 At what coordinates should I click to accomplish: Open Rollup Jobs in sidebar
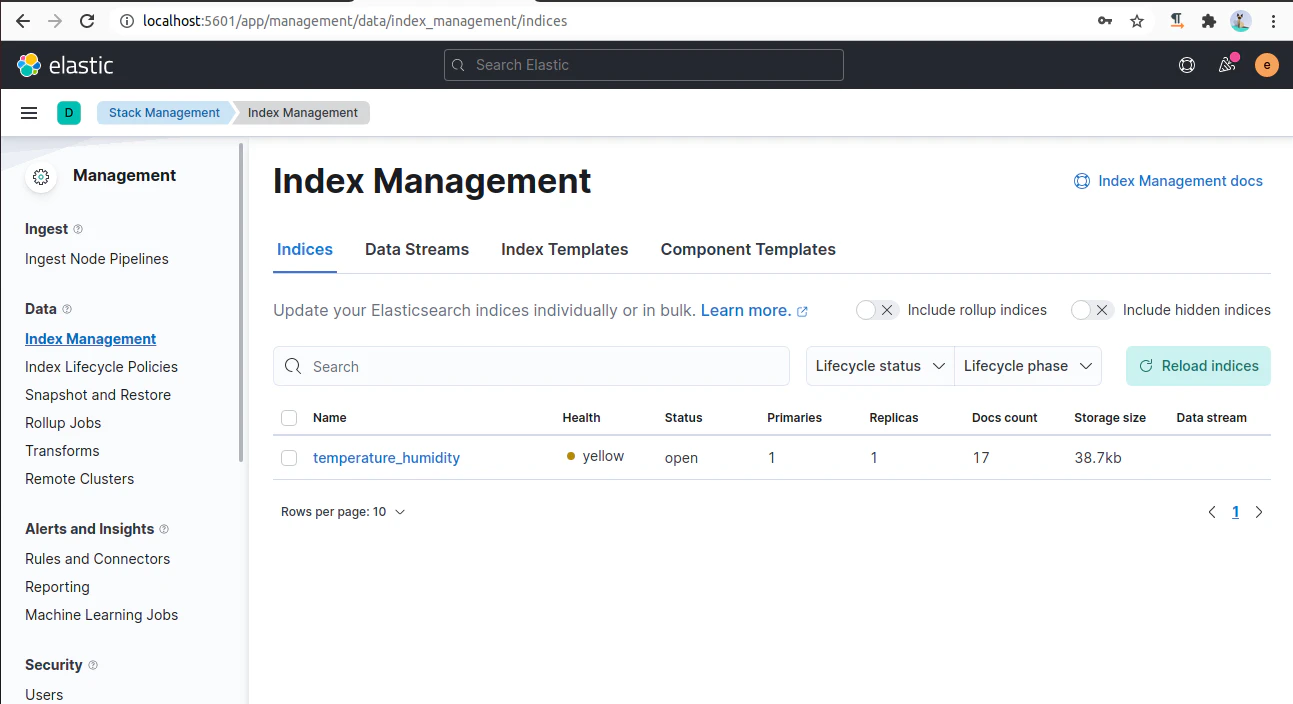point(63,423)
